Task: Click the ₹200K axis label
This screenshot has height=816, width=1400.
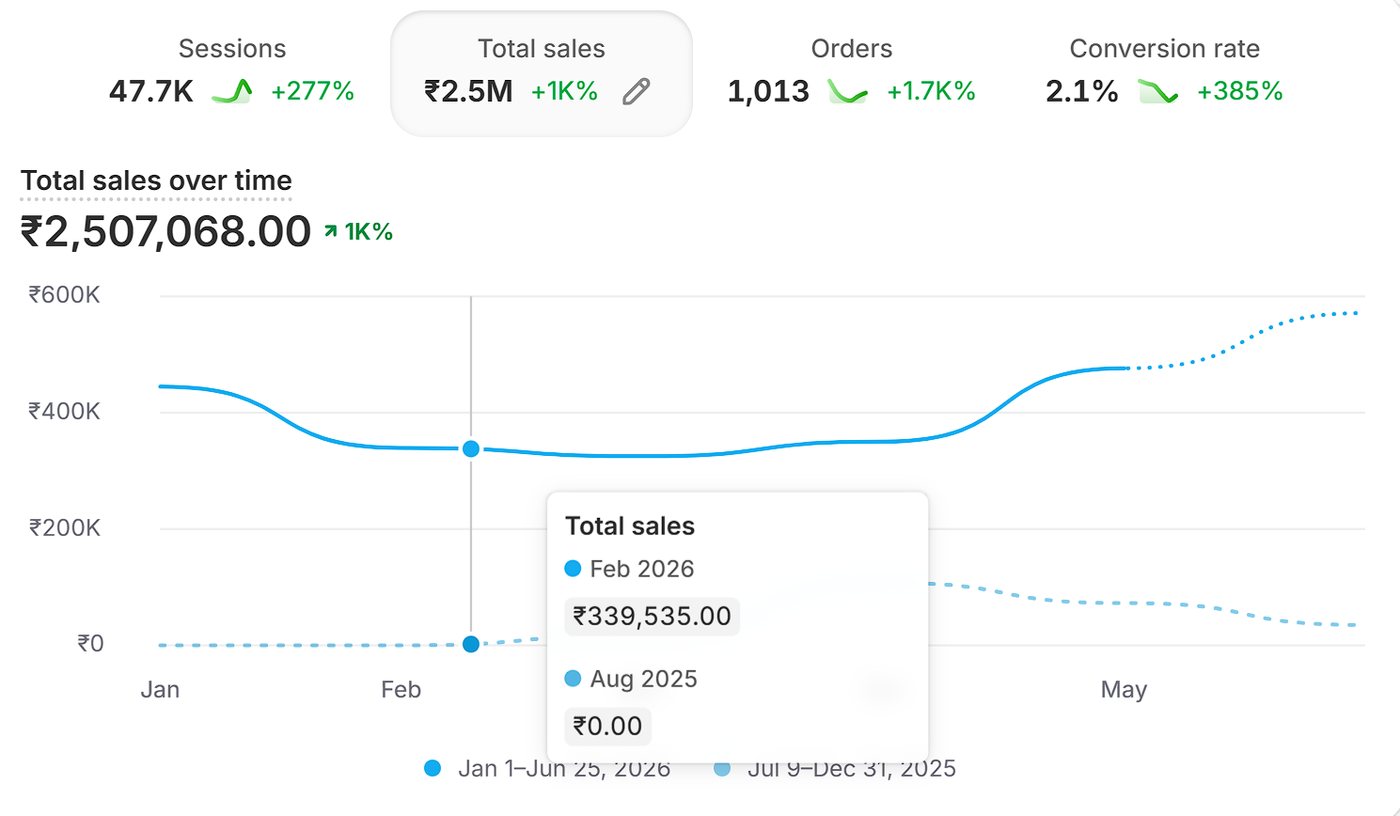Action: tap(65, 528)
